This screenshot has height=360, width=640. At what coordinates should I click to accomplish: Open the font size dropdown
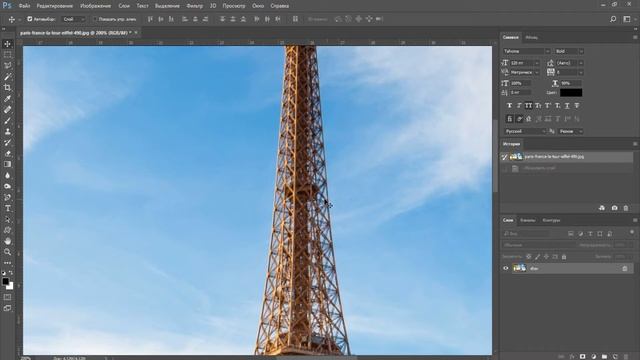pyautogui.click(x=537, y=63)
